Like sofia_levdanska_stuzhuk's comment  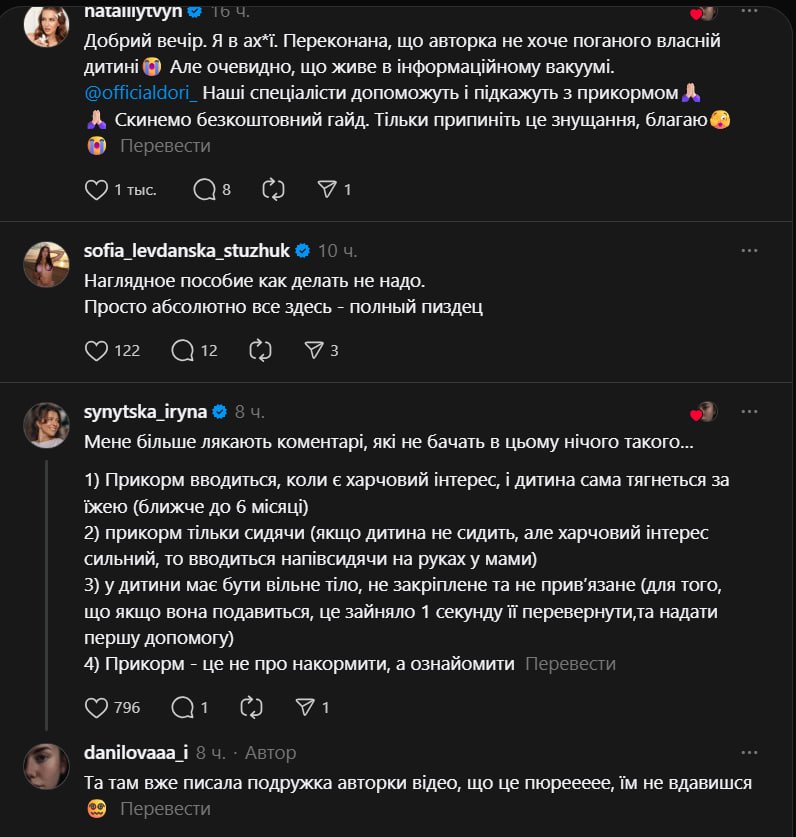coord(97,350)
